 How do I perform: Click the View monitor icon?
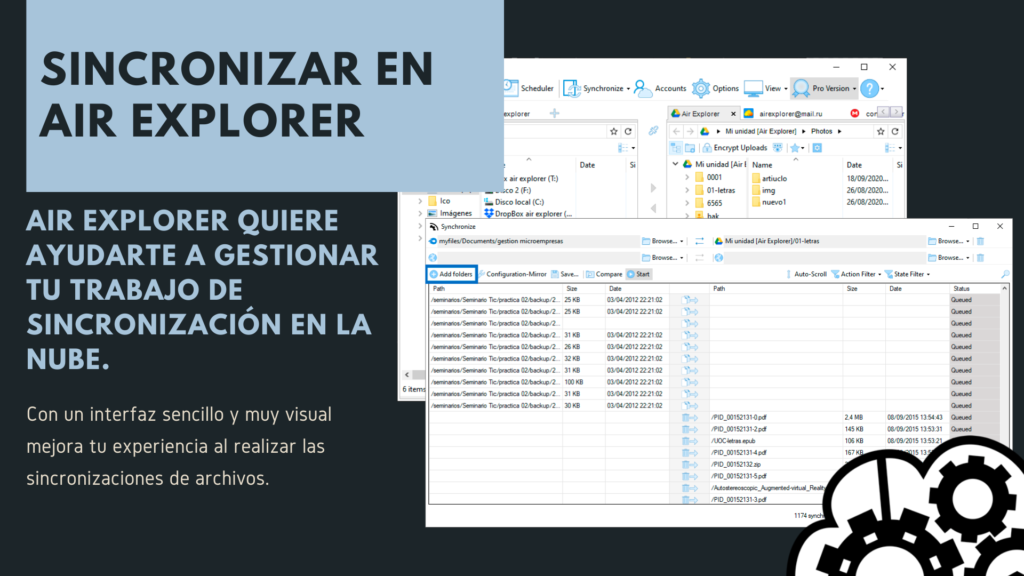pyautogui.click(x=753, y=88)
